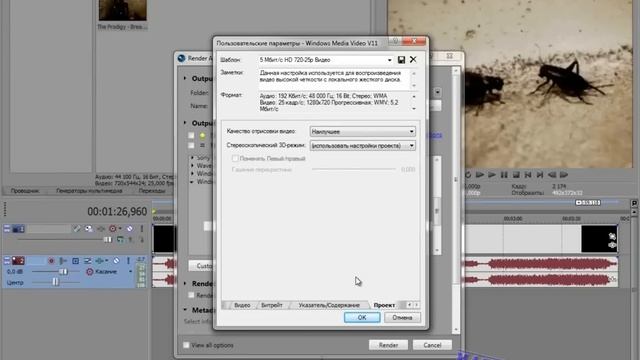
Task: Click the video track compositing mode icon
Action: click(120, 240)
